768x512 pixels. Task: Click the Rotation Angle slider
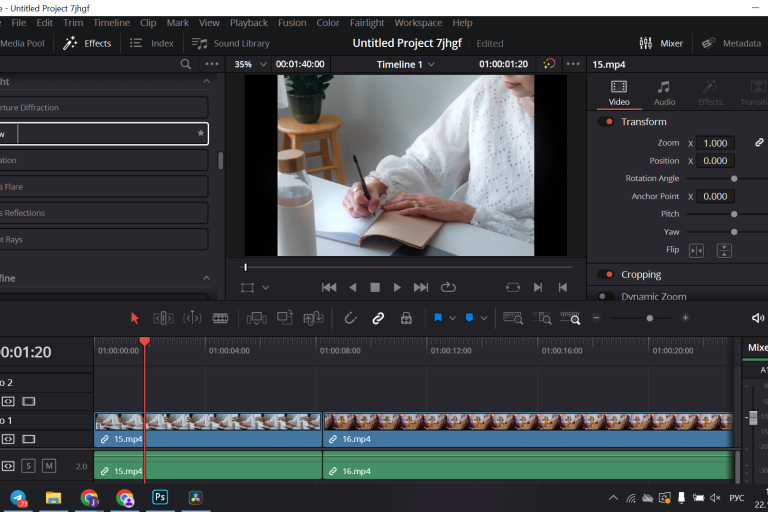734,178
